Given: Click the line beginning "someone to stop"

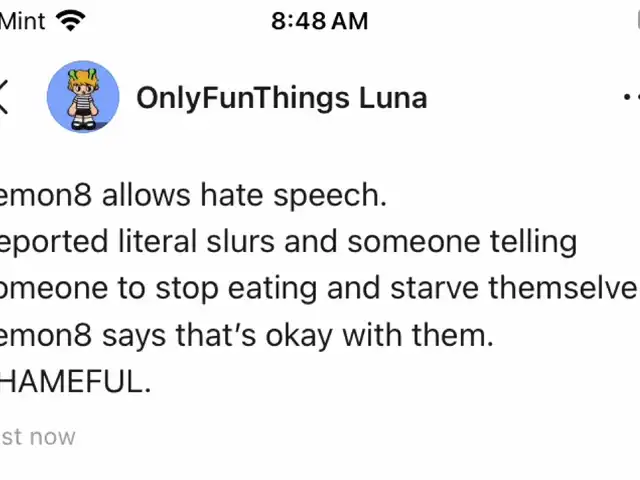Looking at the screenshot, I should [x=318, y=288].
